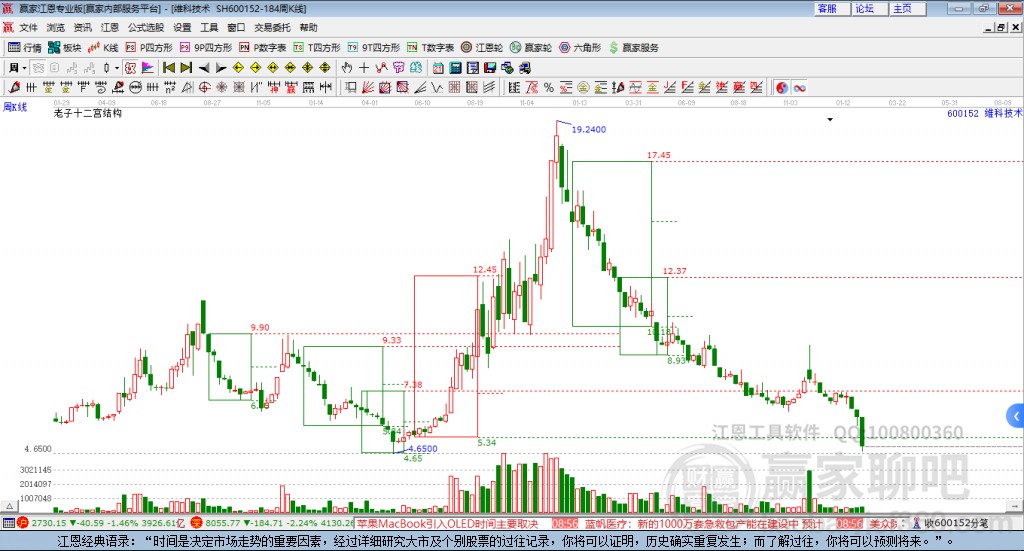Image resolution: width=1024 pixels, height=551 pixels.
Task: Open the 江恩轮 Gann wheel tool
Action: coord(482,48)
